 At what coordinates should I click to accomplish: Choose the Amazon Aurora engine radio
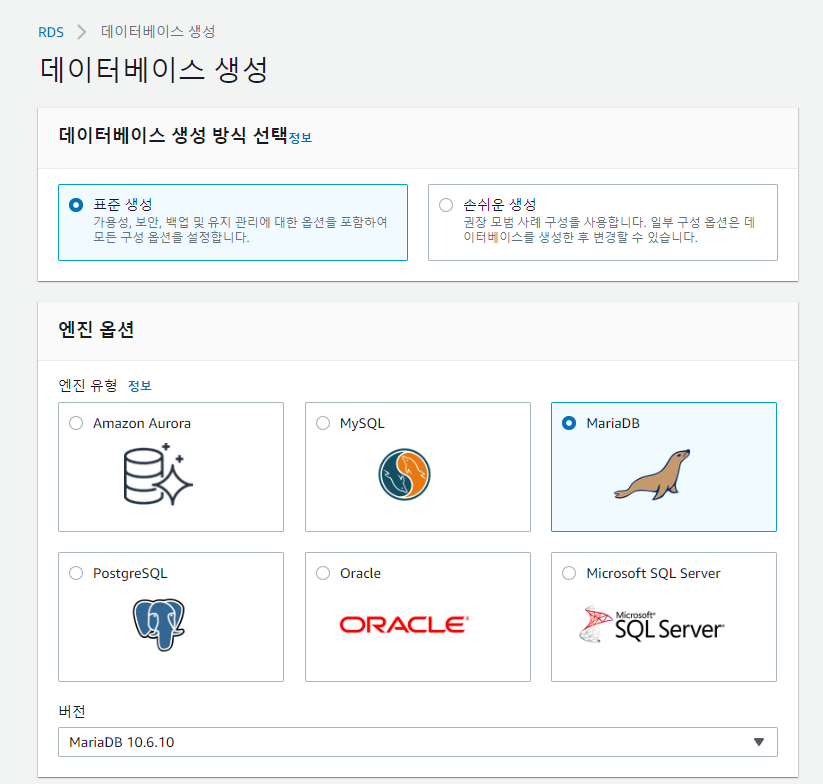click(x=76, y=423)
